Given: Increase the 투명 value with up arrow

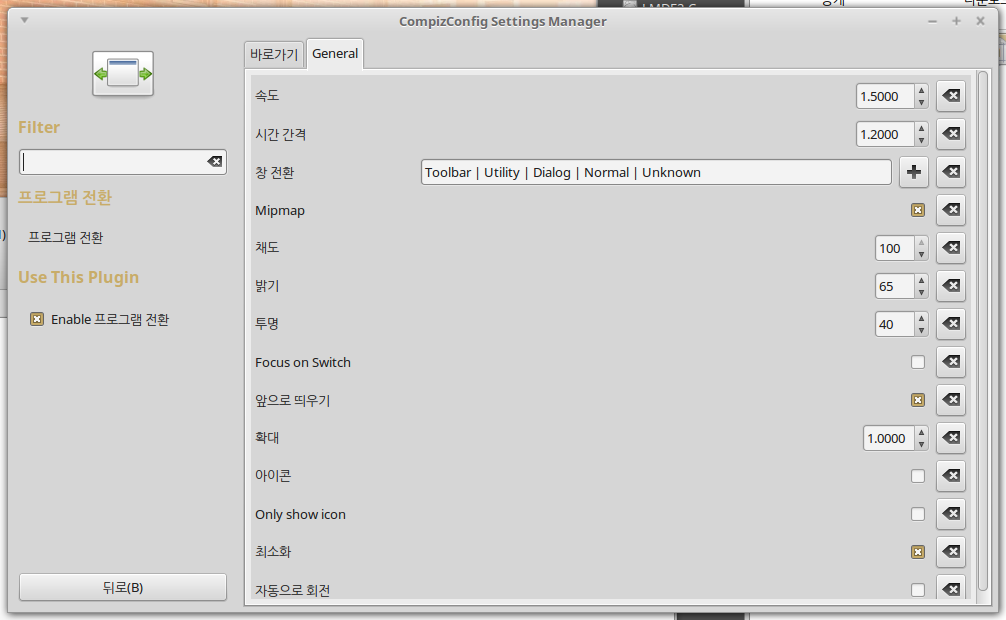Looking at the screenshot, I should [x=921, y=318].
